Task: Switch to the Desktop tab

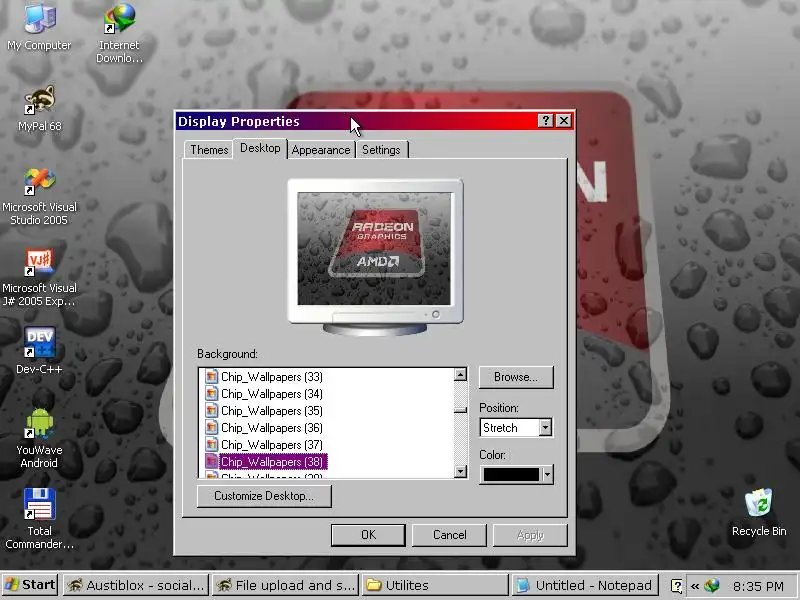Action: [x=260, y=148]
